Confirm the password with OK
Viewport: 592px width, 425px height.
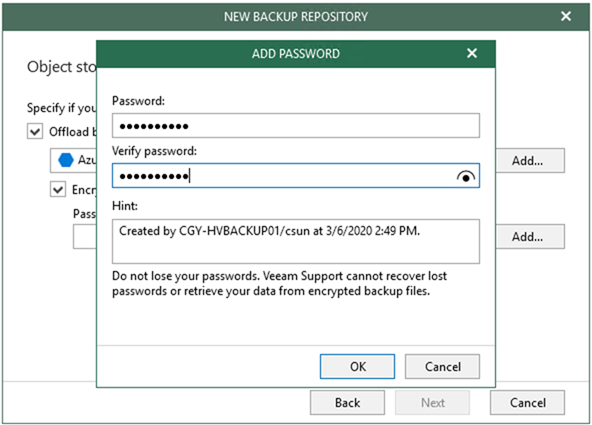point(357,366)
